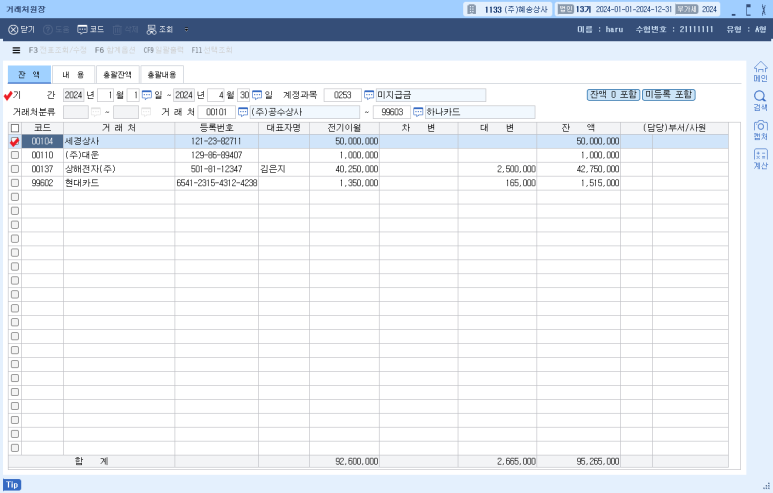Viewport: 773px width, 493px height.
Task: Click F11 선택조회 function
Action: [x=212, y=50]
